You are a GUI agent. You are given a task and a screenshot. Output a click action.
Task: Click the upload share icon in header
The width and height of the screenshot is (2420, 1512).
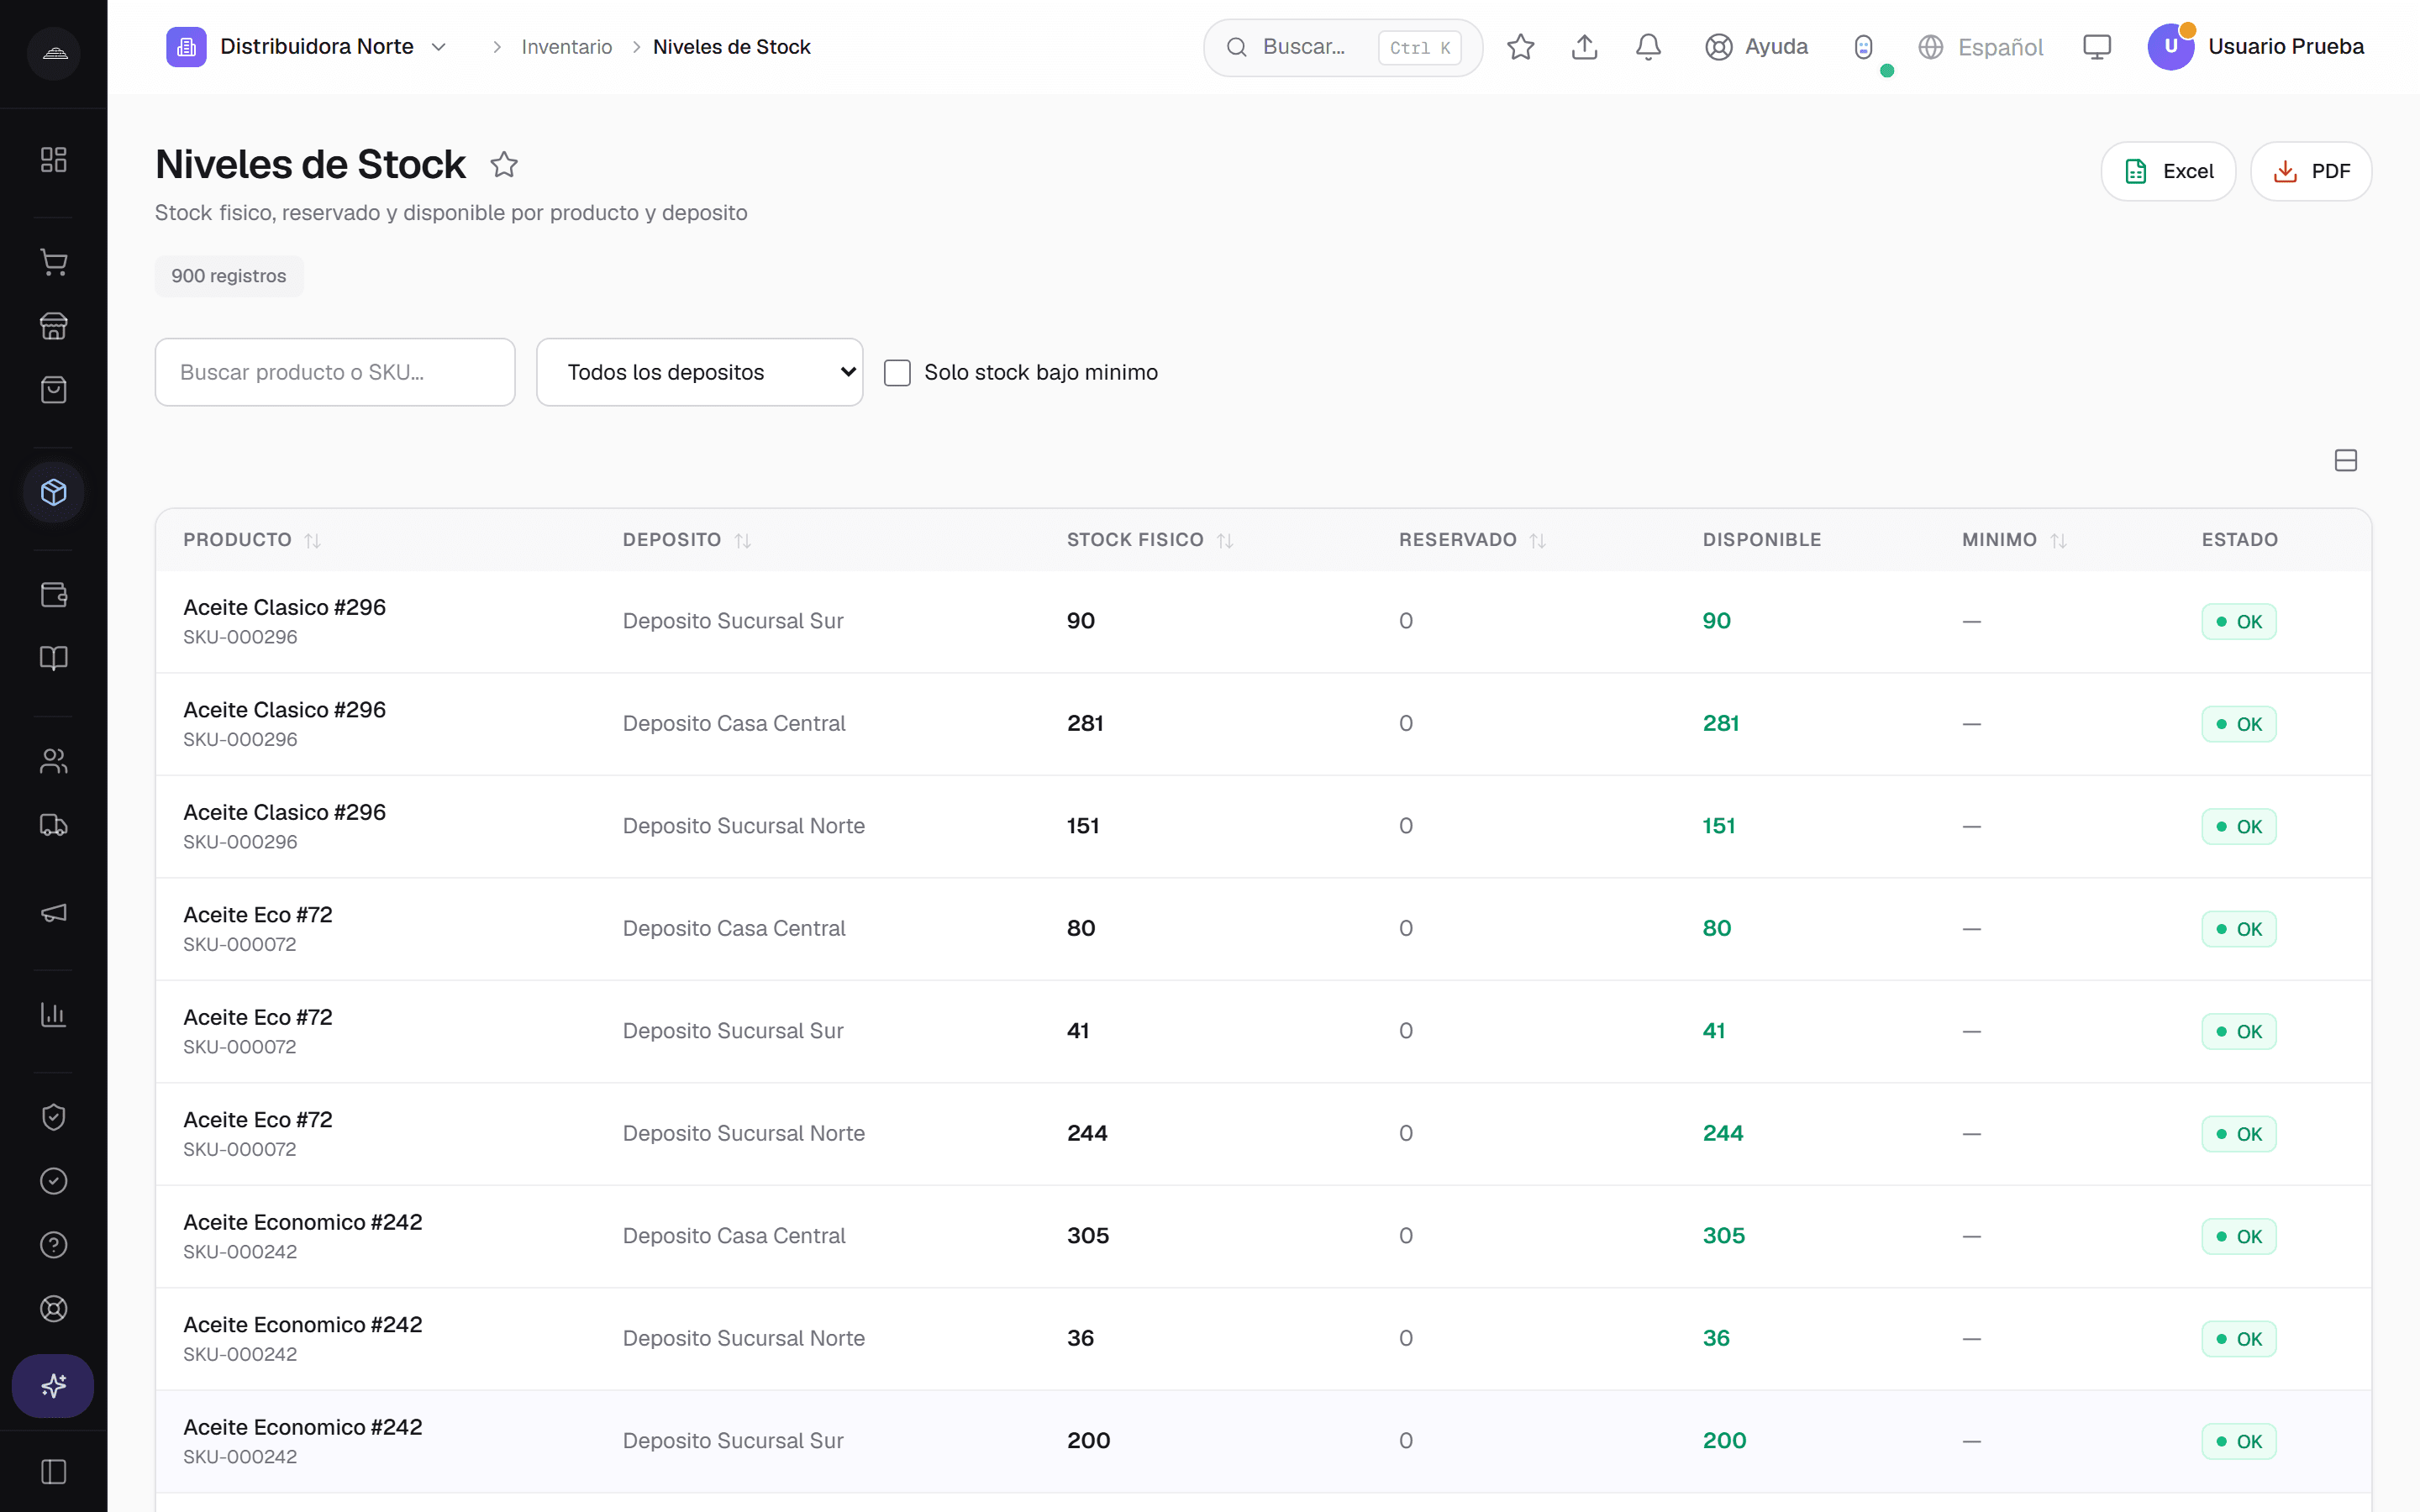tap(1584, 47)
